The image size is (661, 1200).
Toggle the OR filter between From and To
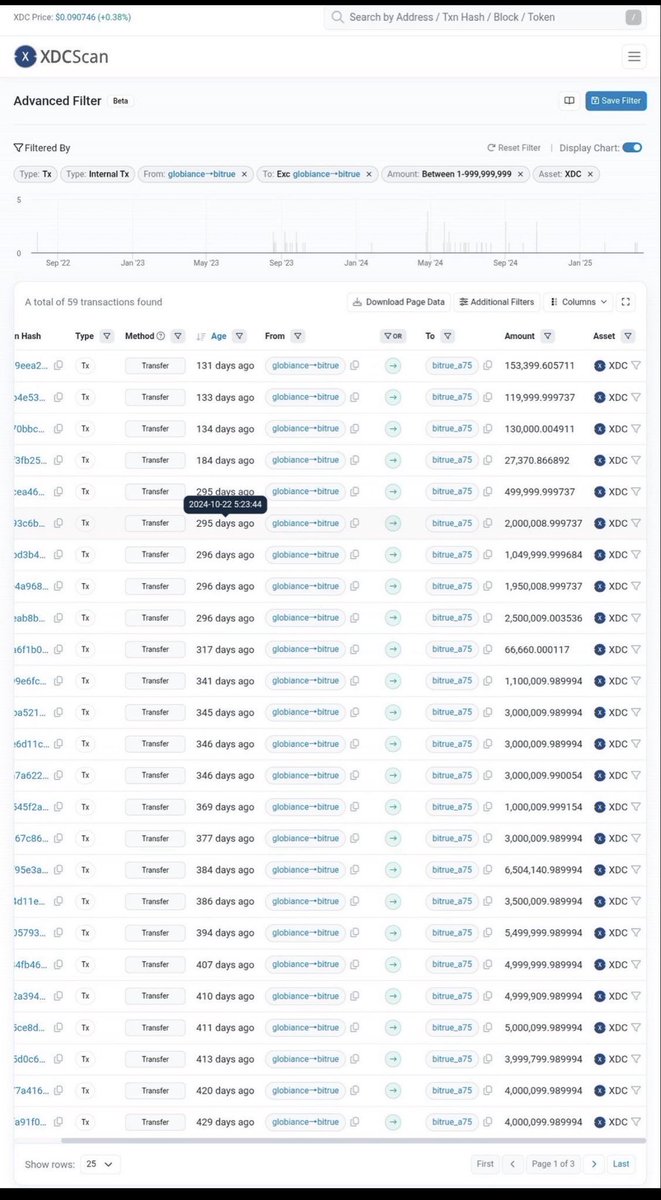coord(392,336)
